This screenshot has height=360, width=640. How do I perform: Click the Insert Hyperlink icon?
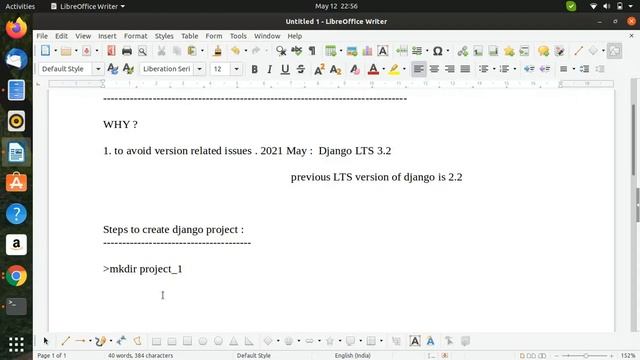(462, 51)
